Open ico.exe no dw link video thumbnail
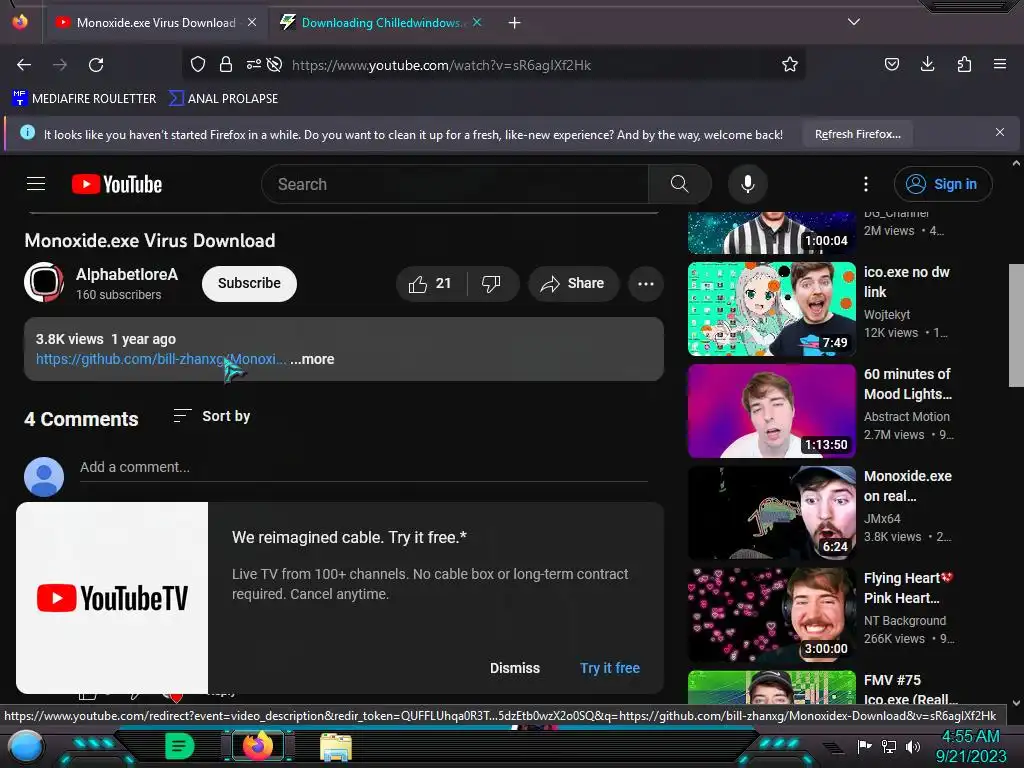 (x=771, y=309)
